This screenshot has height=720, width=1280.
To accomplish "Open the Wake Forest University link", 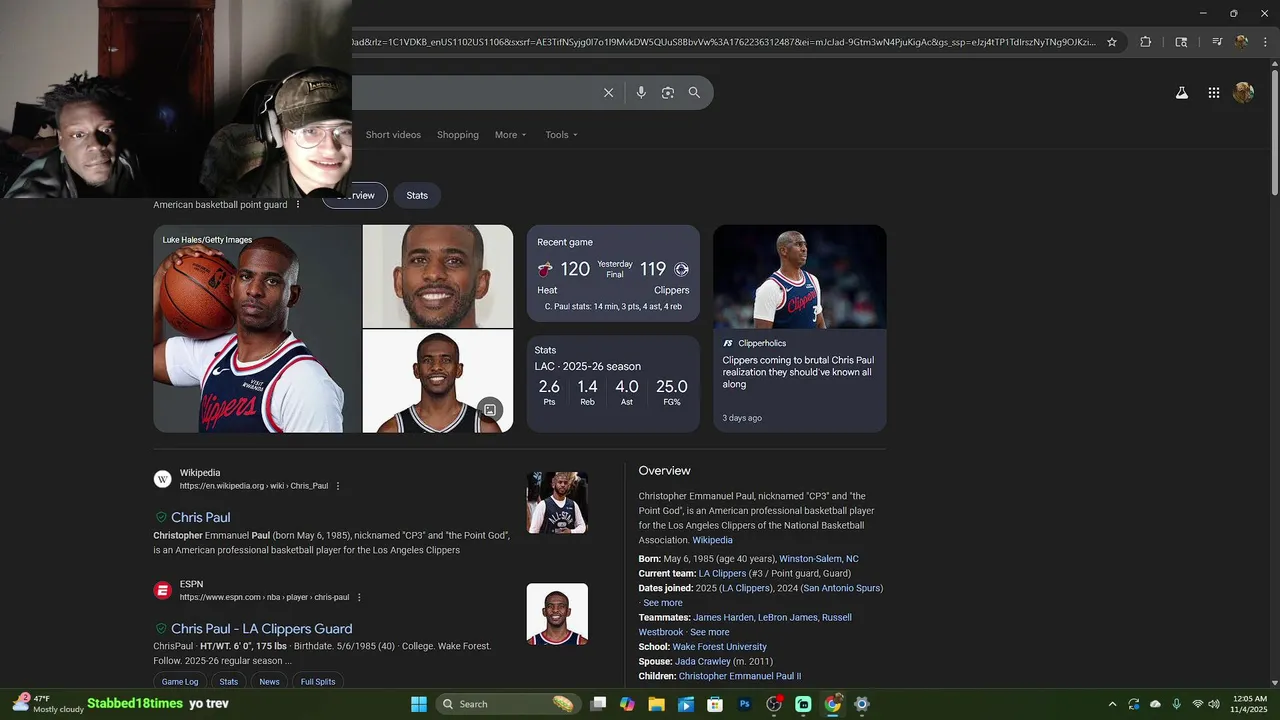I will (x=719, y=647).
